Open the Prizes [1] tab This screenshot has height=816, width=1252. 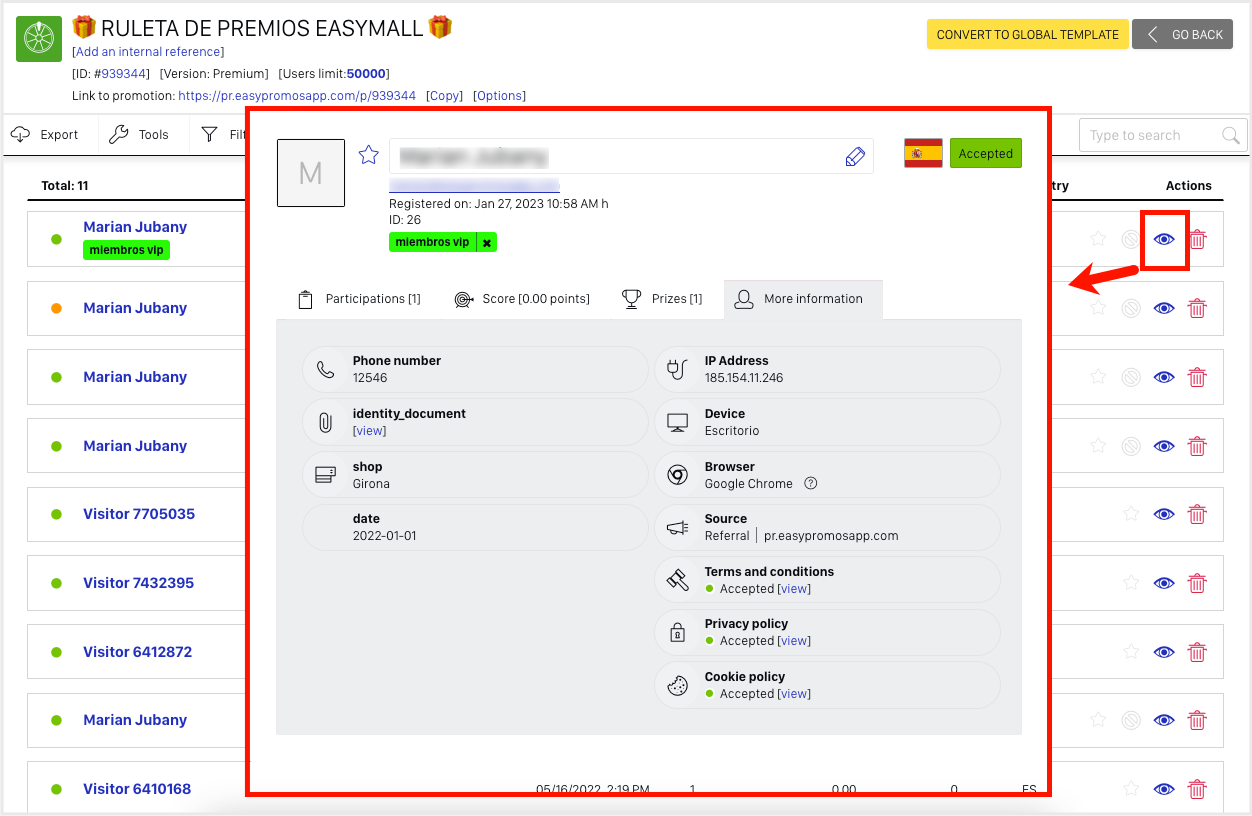point(662,299)
